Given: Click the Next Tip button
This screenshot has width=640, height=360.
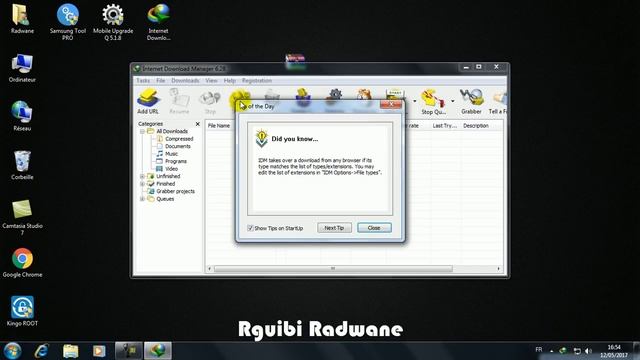Looking at the screenshot, I should point(334,228).
